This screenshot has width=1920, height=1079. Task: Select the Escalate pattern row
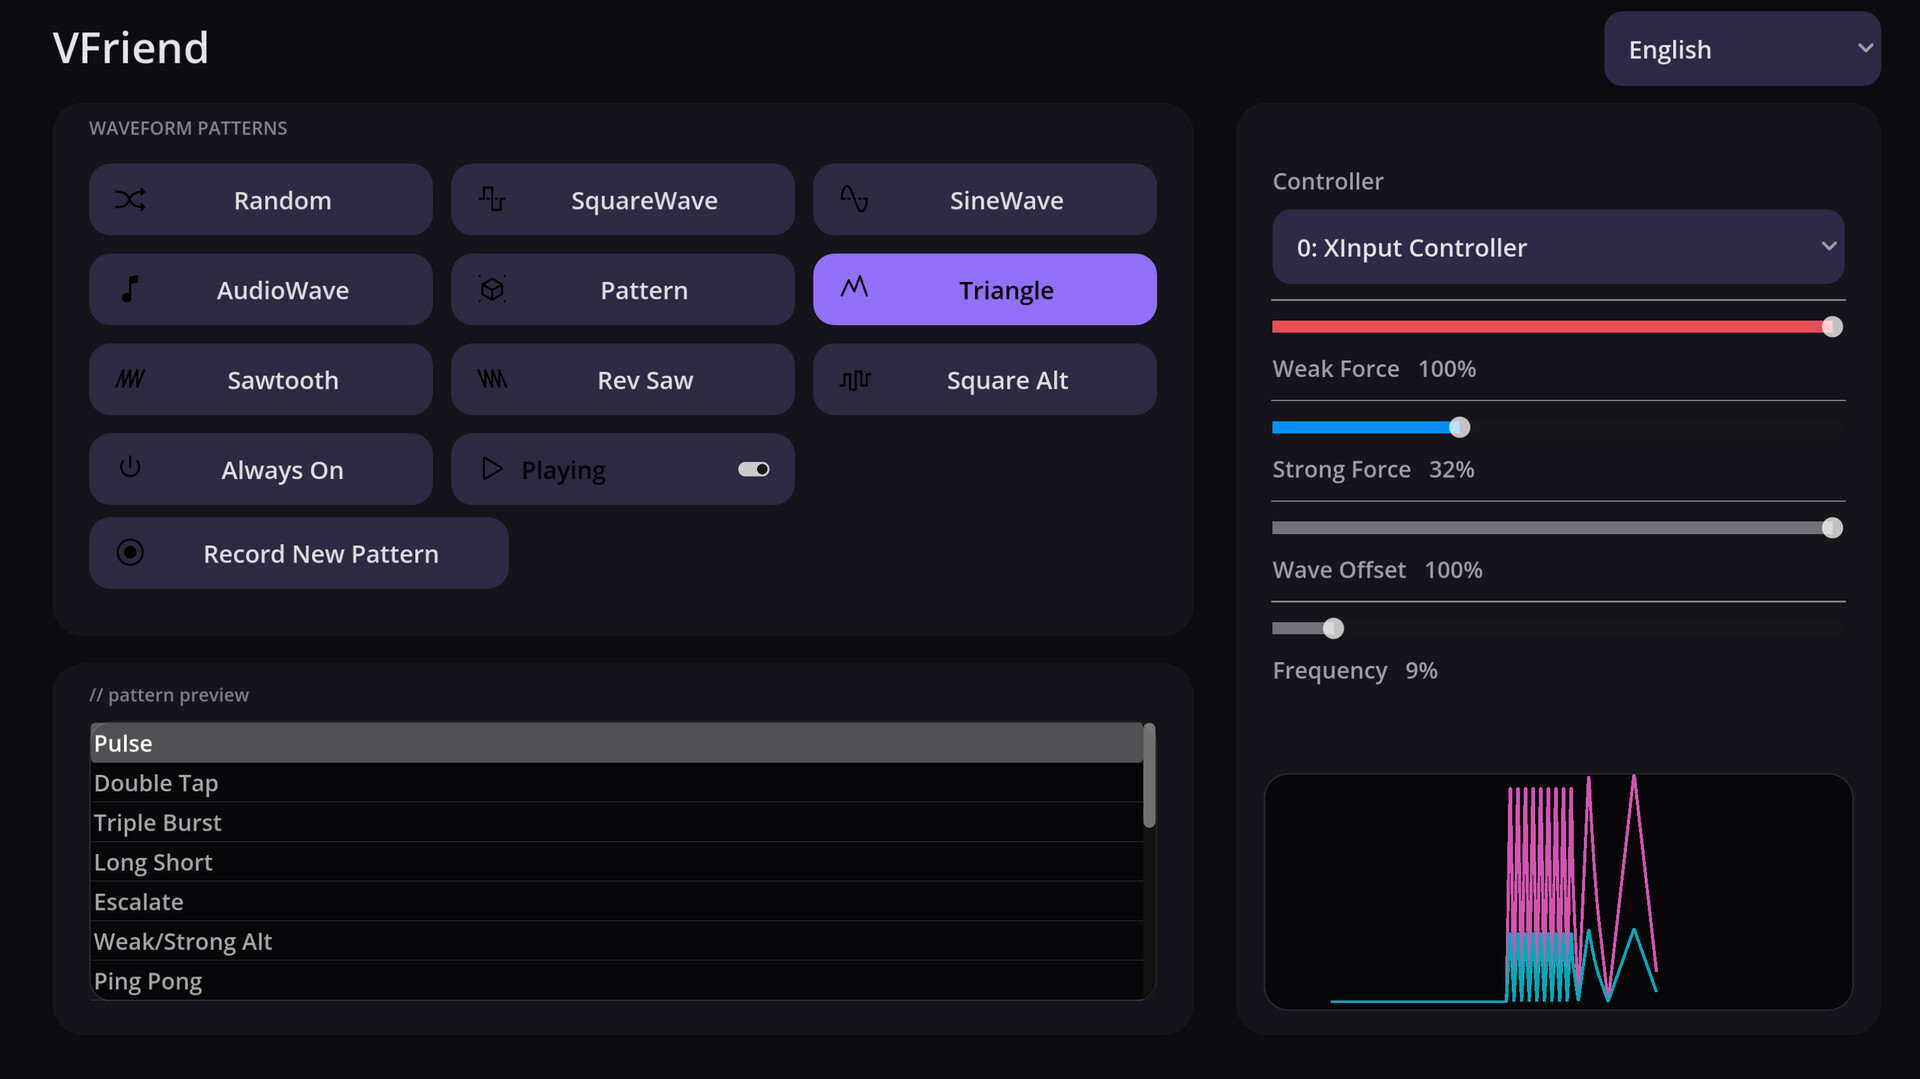pyautogui.click(x=617, y=902)
